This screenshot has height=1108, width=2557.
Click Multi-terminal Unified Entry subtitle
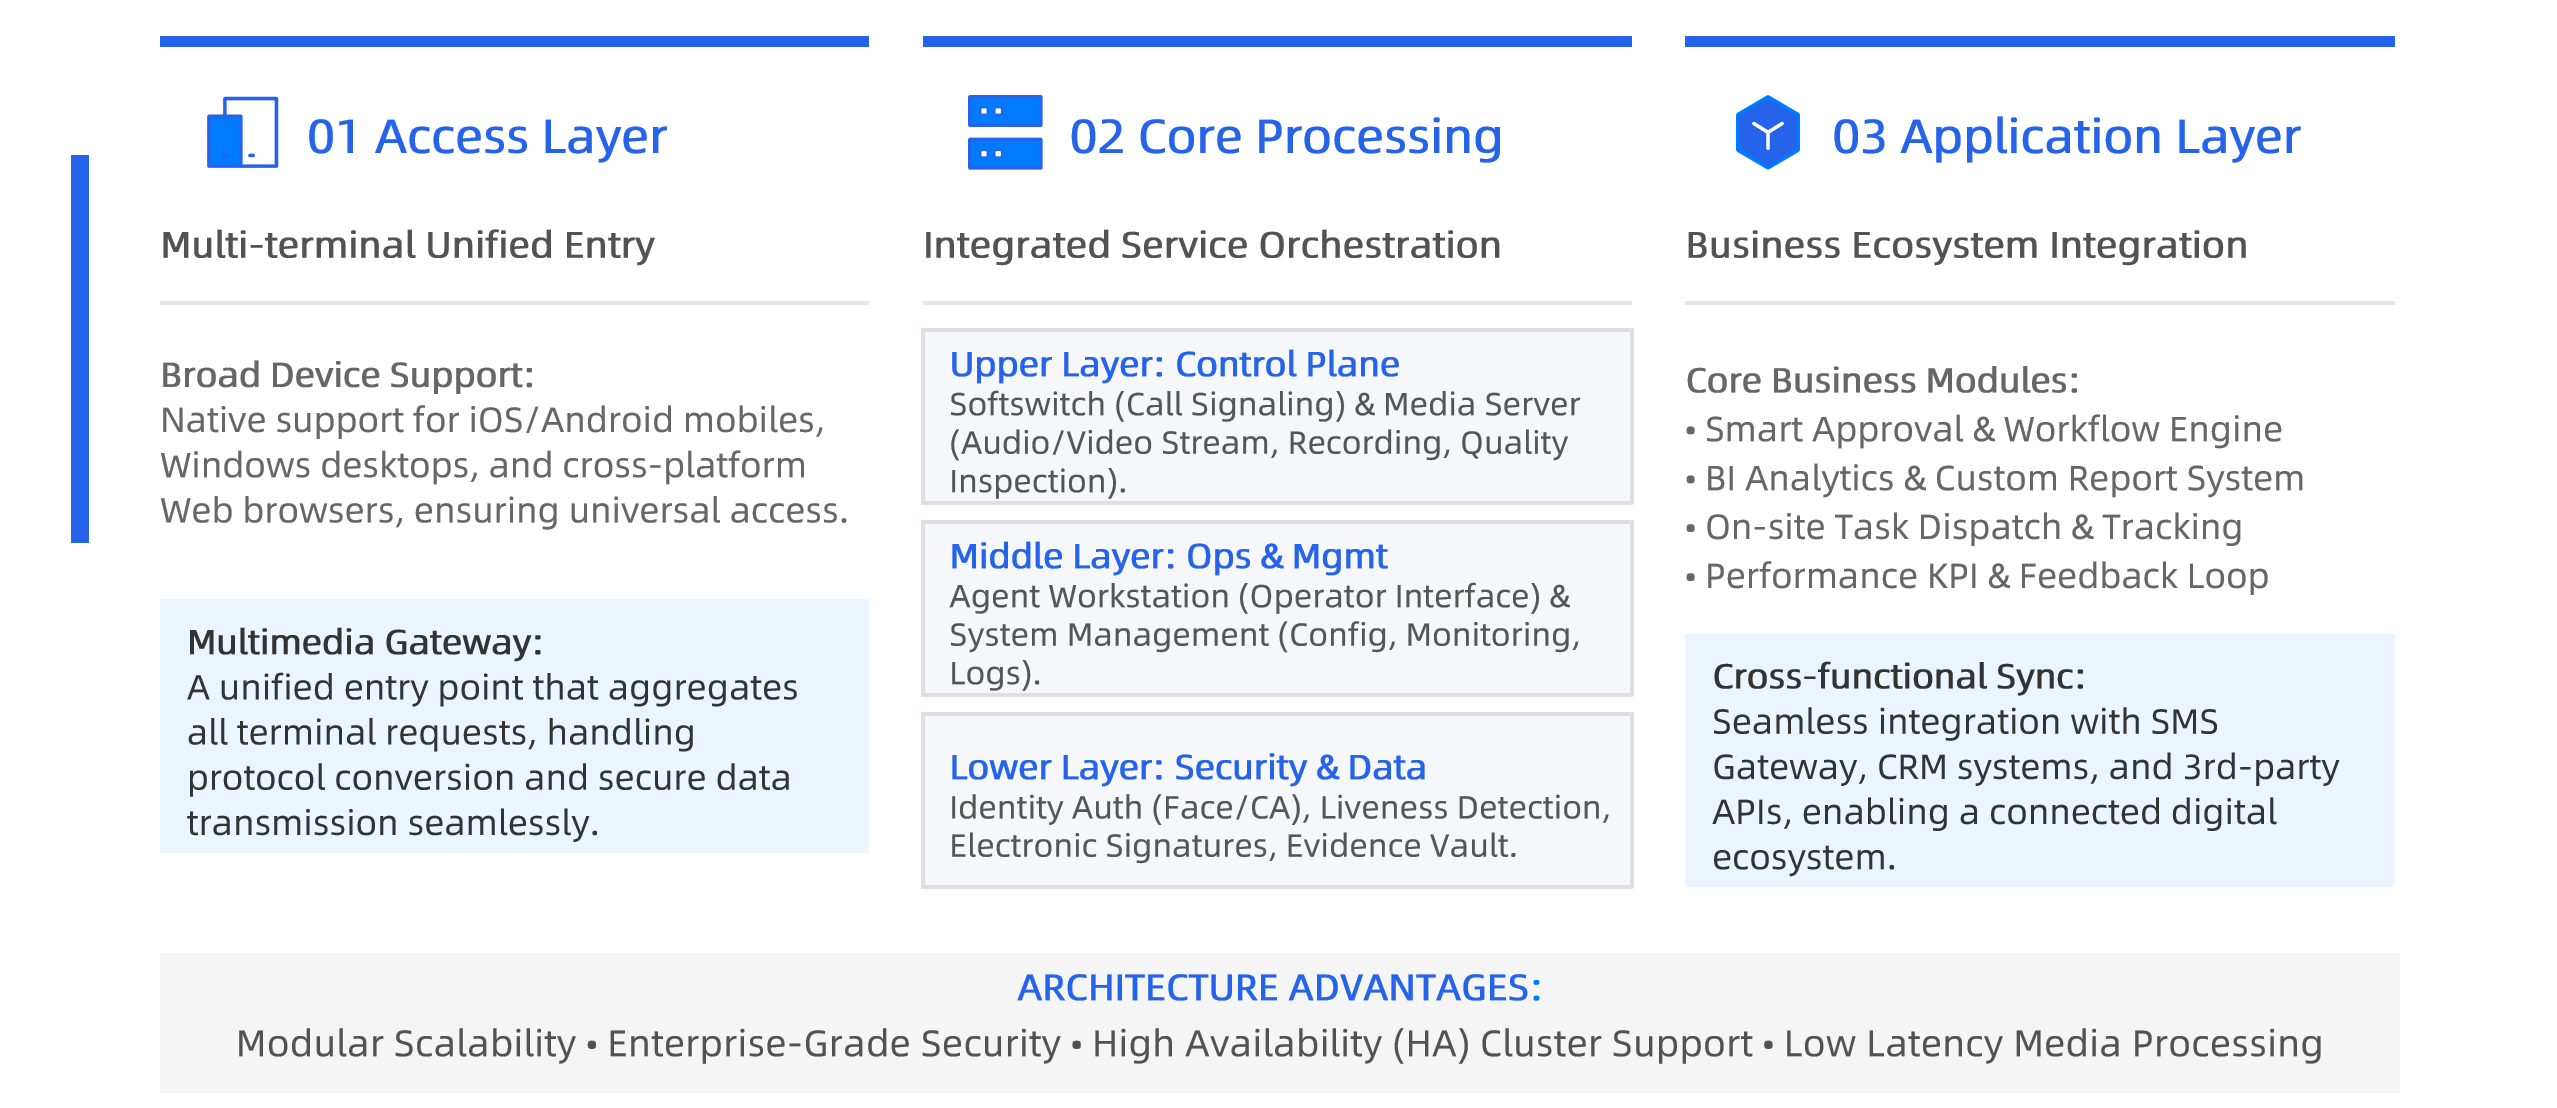tap(408, 245)
